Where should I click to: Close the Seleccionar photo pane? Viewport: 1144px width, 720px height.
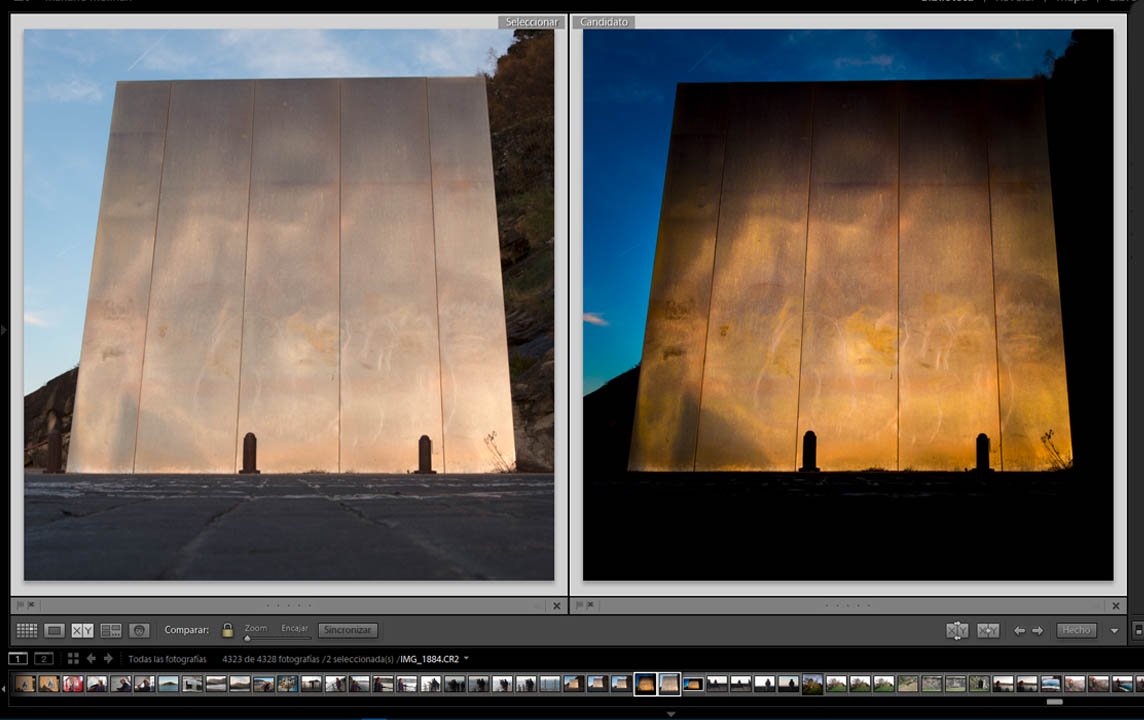coord(557,605)
